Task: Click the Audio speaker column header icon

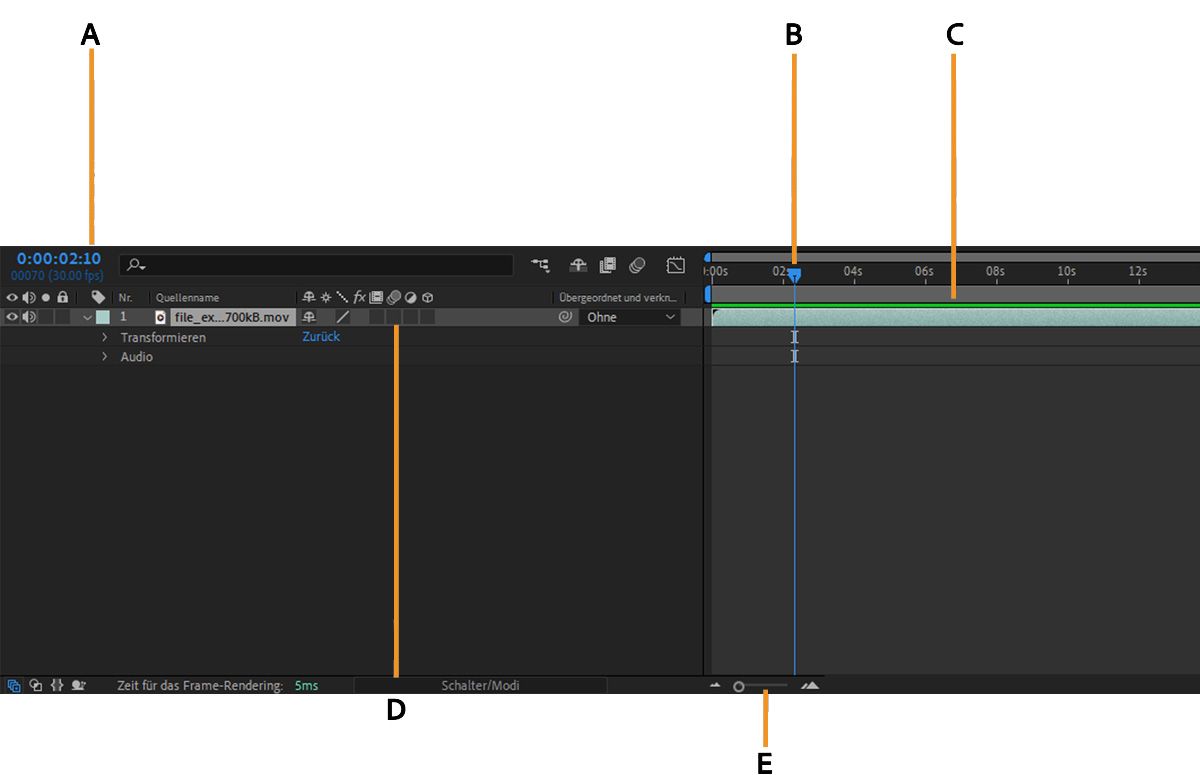Action: tap(28, 297)
